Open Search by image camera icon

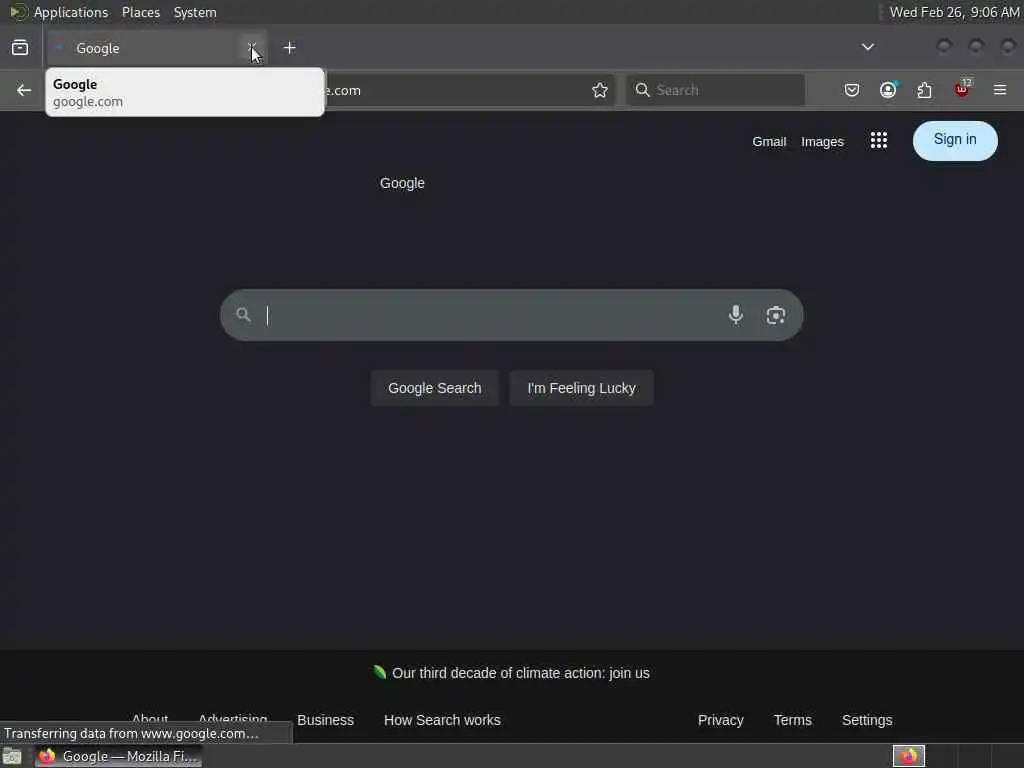tap(776, 315)
